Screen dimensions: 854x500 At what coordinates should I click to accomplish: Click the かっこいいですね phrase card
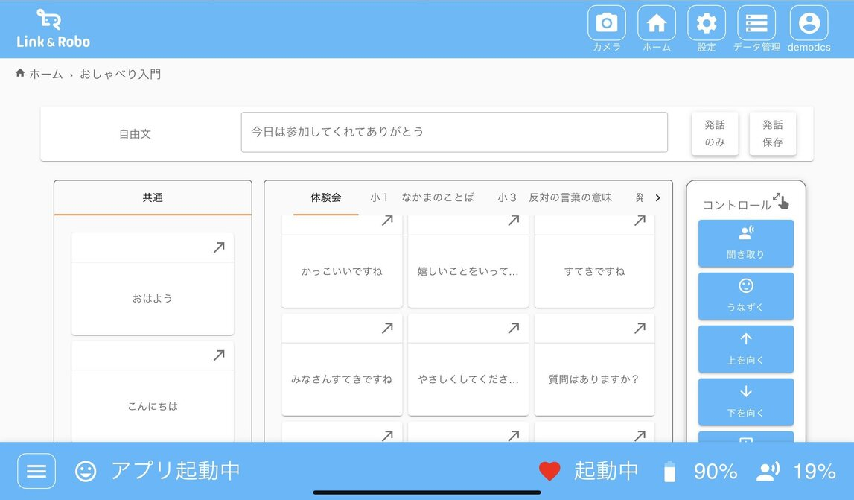coord(342,261)
